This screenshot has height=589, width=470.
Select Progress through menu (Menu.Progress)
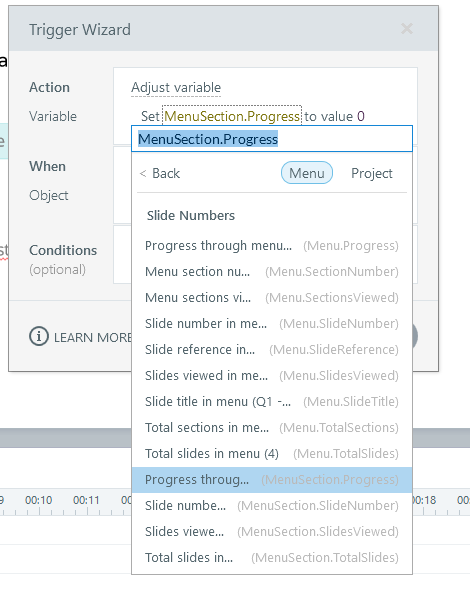[x=272, y=246]
